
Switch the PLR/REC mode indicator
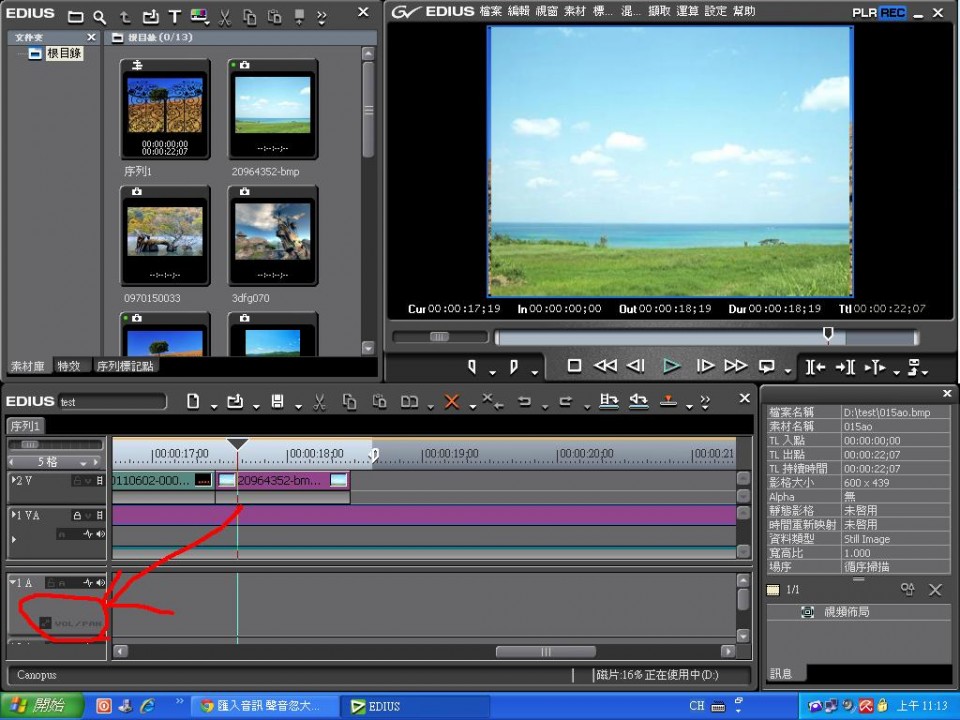point(878,13)
